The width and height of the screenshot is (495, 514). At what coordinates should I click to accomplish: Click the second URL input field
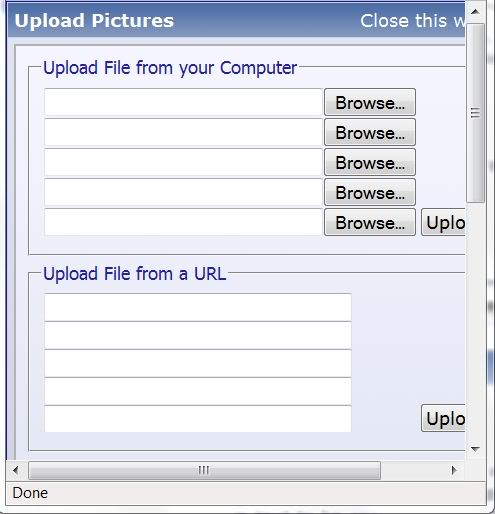[x=198, y=335]
